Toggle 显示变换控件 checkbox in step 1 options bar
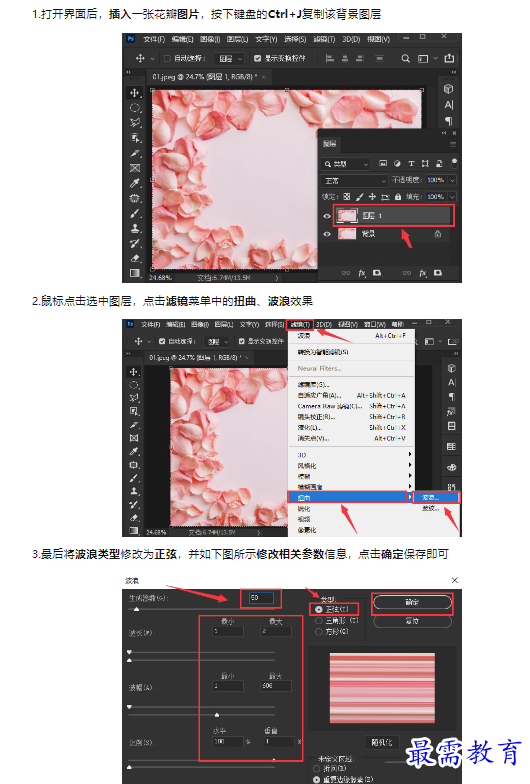The width and height of the screenshot is (530, 784). (x=258, y=58)
